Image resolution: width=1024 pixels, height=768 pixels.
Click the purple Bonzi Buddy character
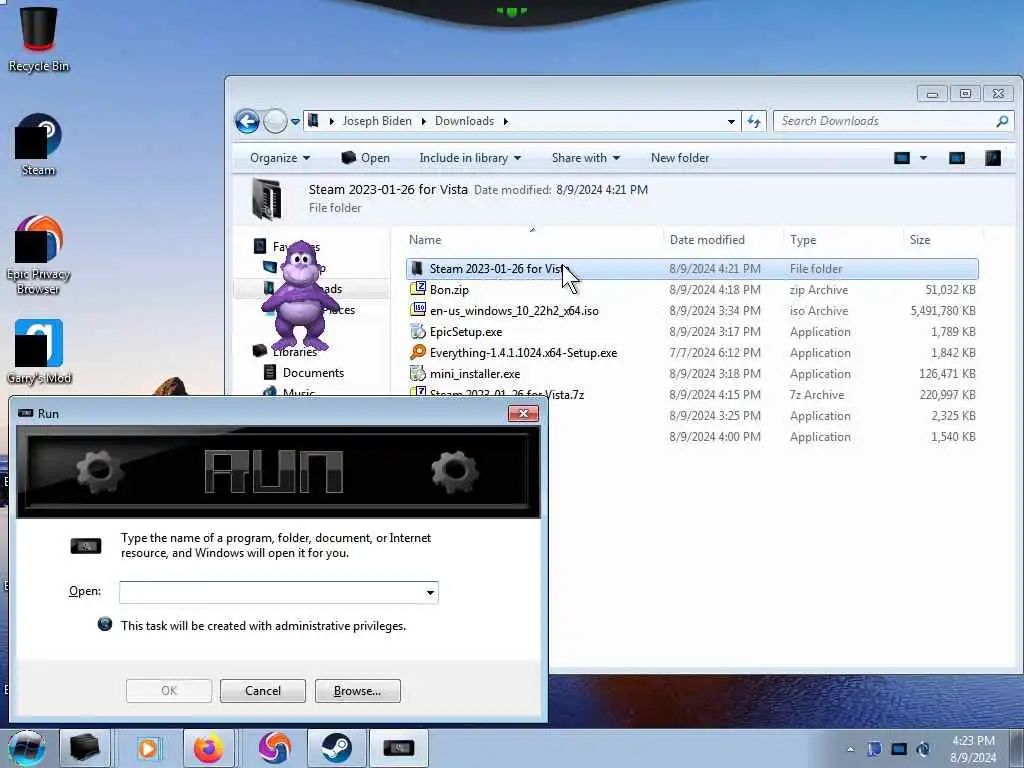300,297
